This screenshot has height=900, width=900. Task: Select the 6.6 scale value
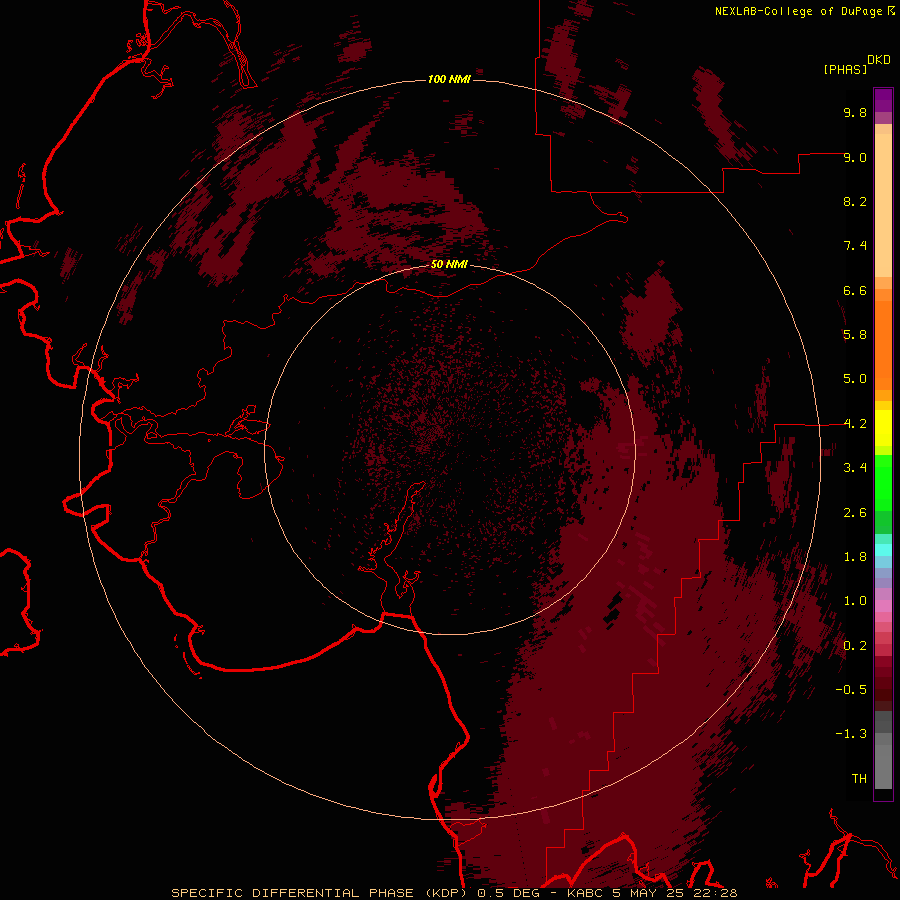855,290
